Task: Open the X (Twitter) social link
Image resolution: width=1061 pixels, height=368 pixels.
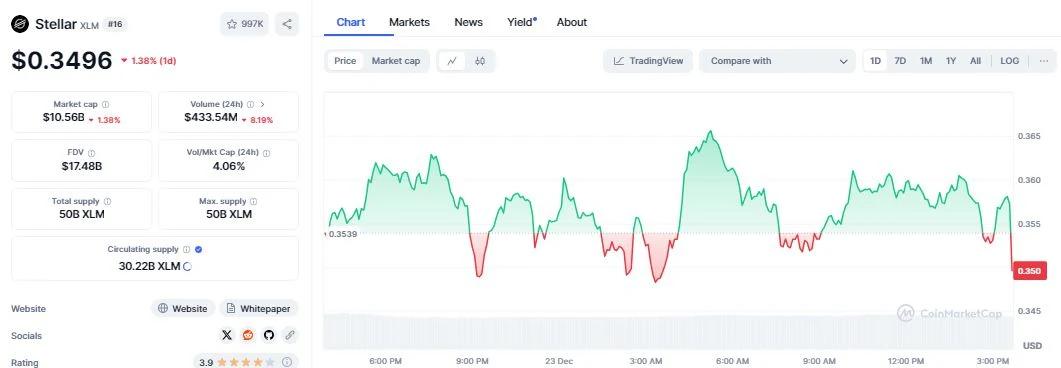Action: pyautogui.click(x=227, y=335)
